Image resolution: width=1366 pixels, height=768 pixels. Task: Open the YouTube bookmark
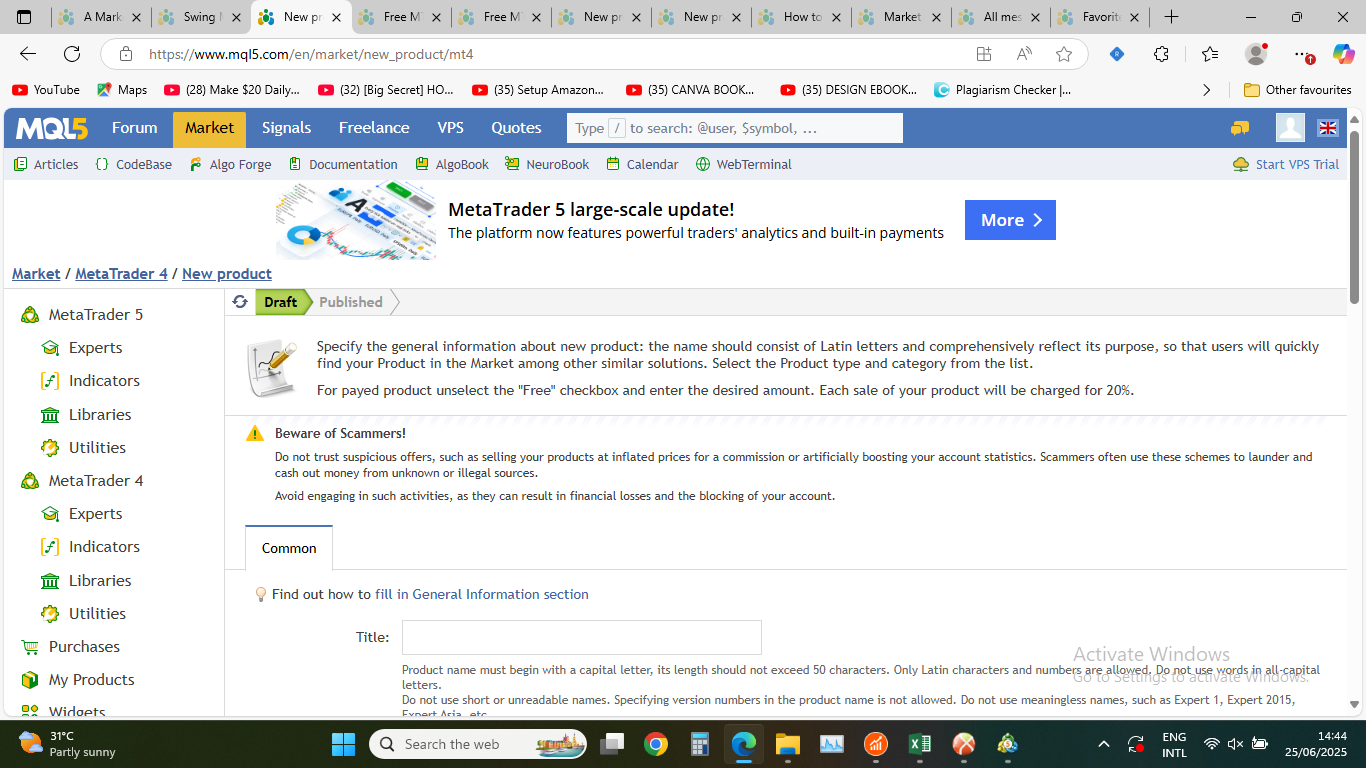click(x=46, y=90)
